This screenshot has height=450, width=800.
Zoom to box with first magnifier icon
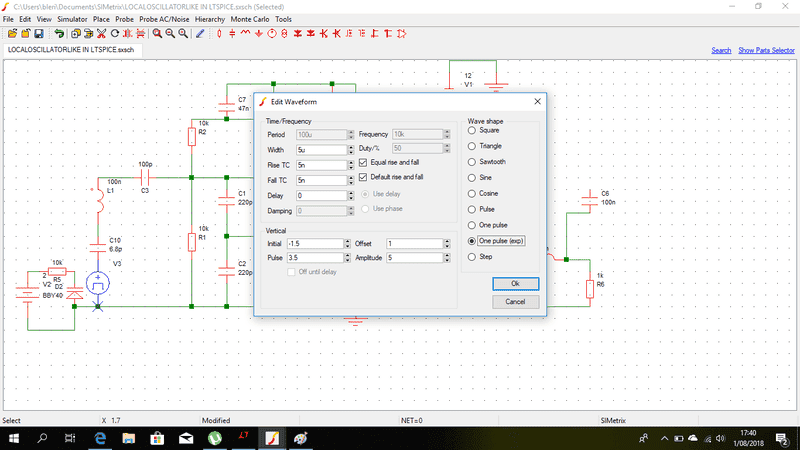tap(157, 34)
